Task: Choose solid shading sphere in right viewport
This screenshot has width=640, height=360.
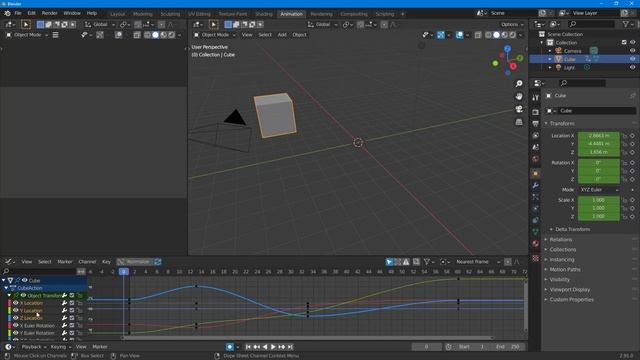Action: coord(496,35)
